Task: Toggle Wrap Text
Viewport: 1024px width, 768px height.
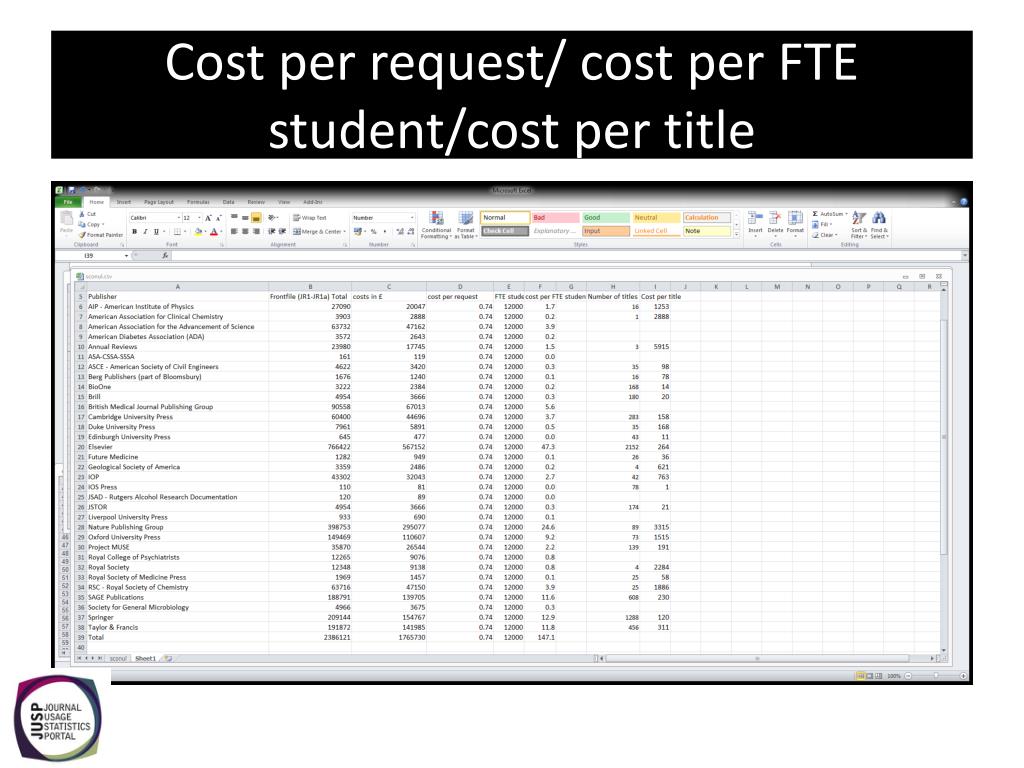Action: (x=310, y=218)
